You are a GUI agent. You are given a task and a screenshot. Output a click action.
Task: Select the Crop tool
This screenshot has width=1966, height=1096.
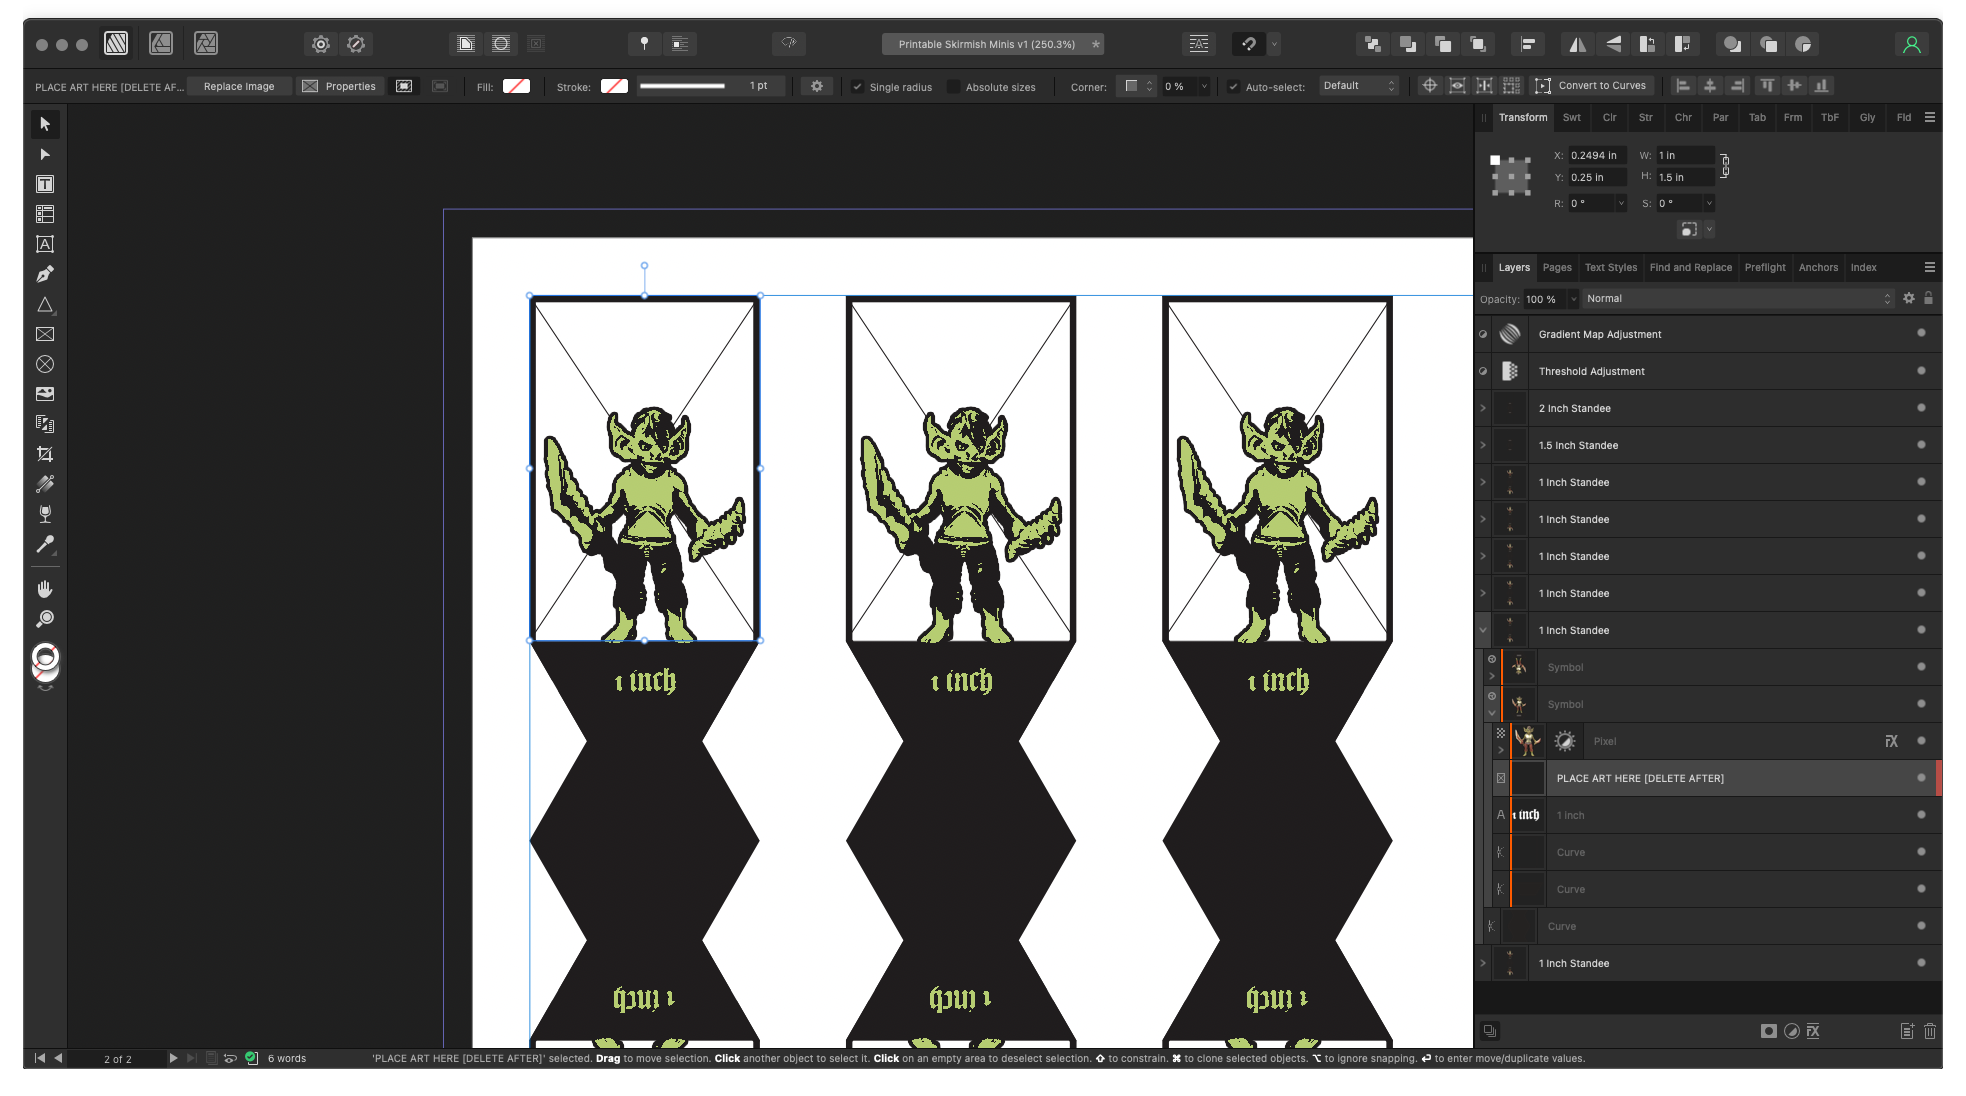coord(45,454)
